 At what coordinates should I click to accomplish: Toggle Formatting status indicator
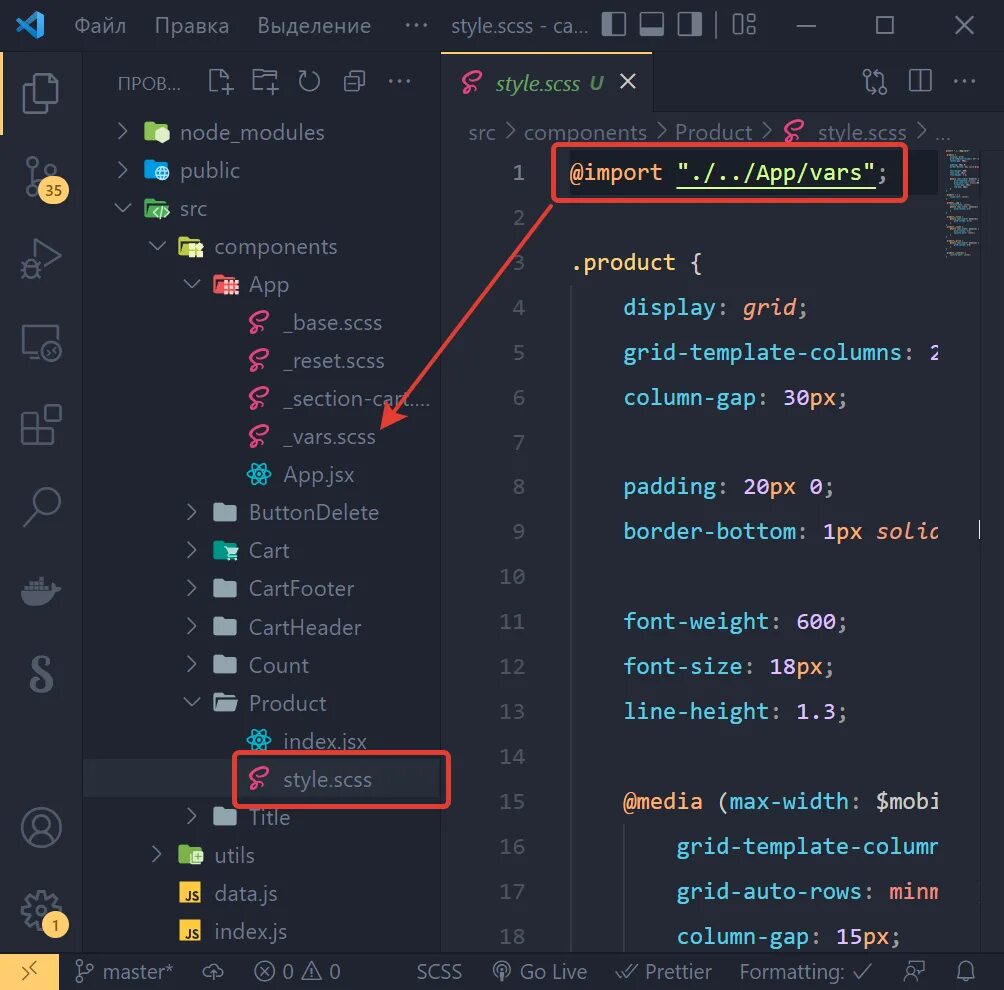[x=806, y=971]
